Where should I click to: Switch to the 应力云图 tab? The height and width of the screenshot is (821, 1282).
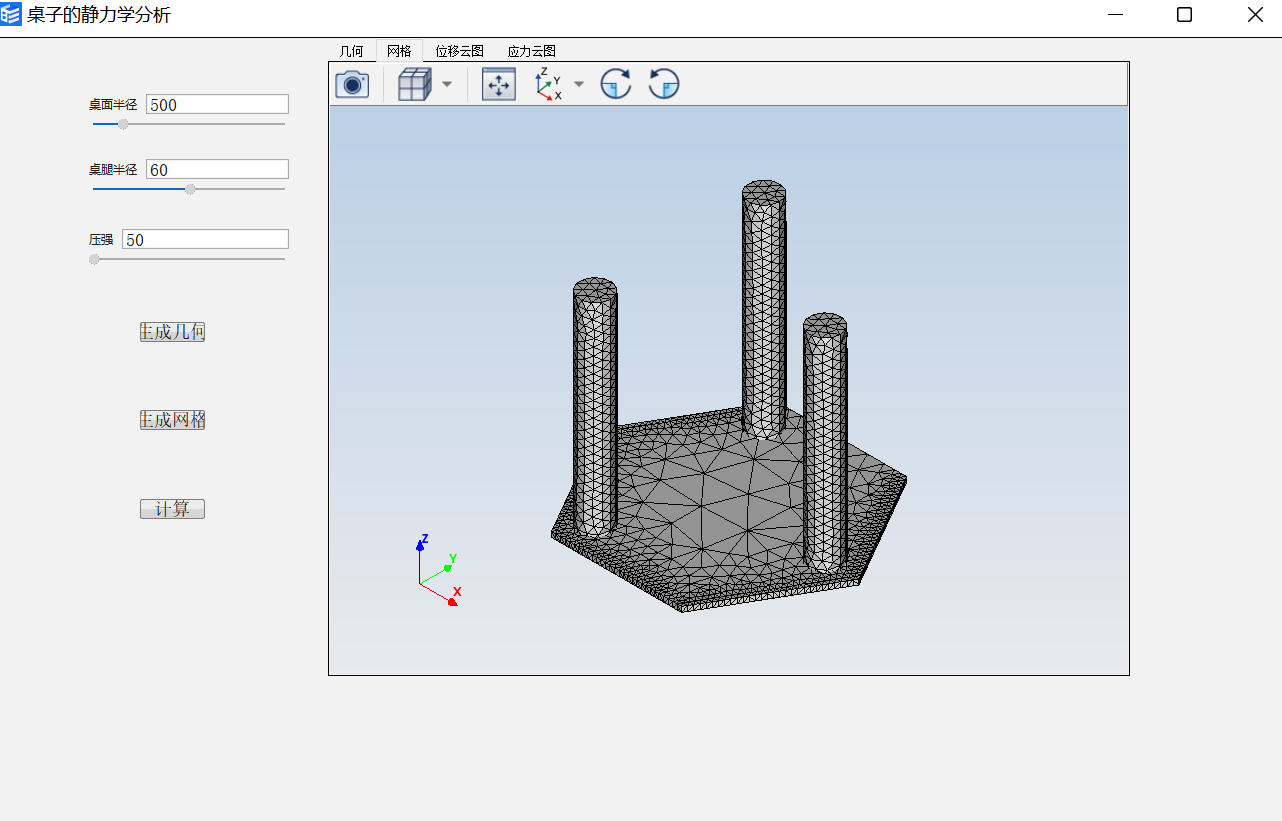tap(532, 51)
